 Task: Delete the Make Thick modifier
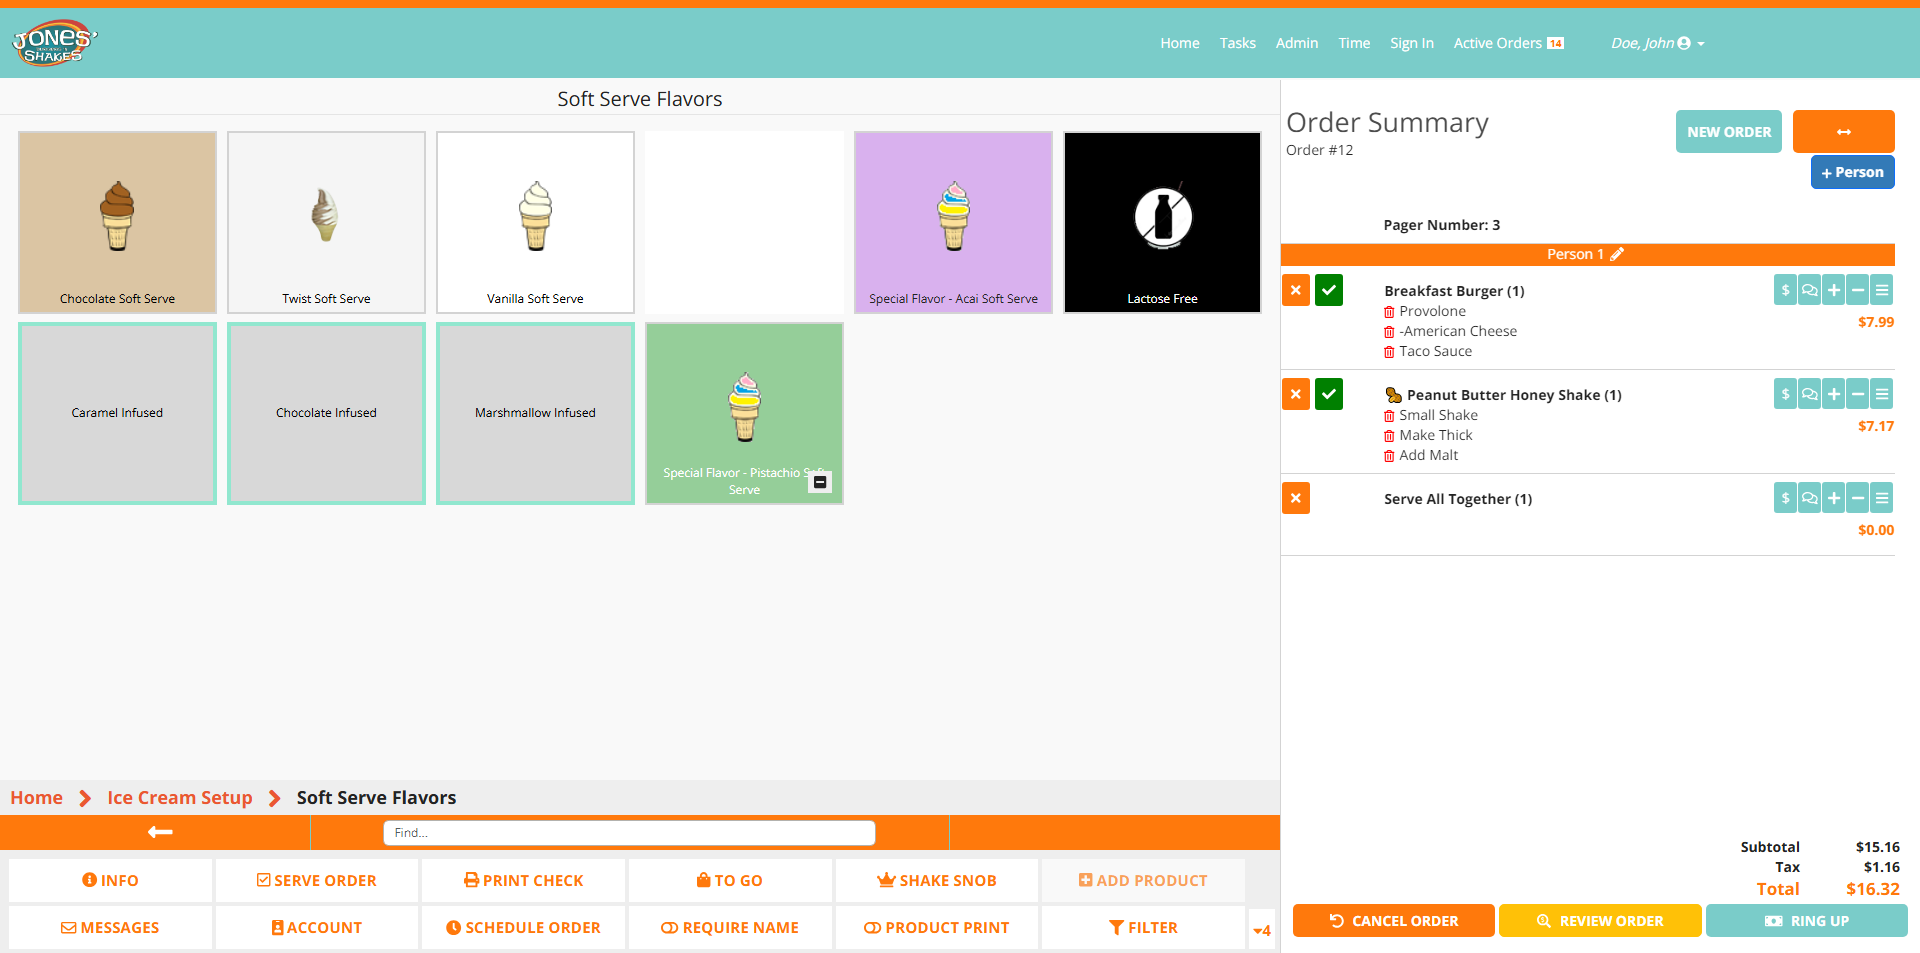click(x=1389, y=436)
